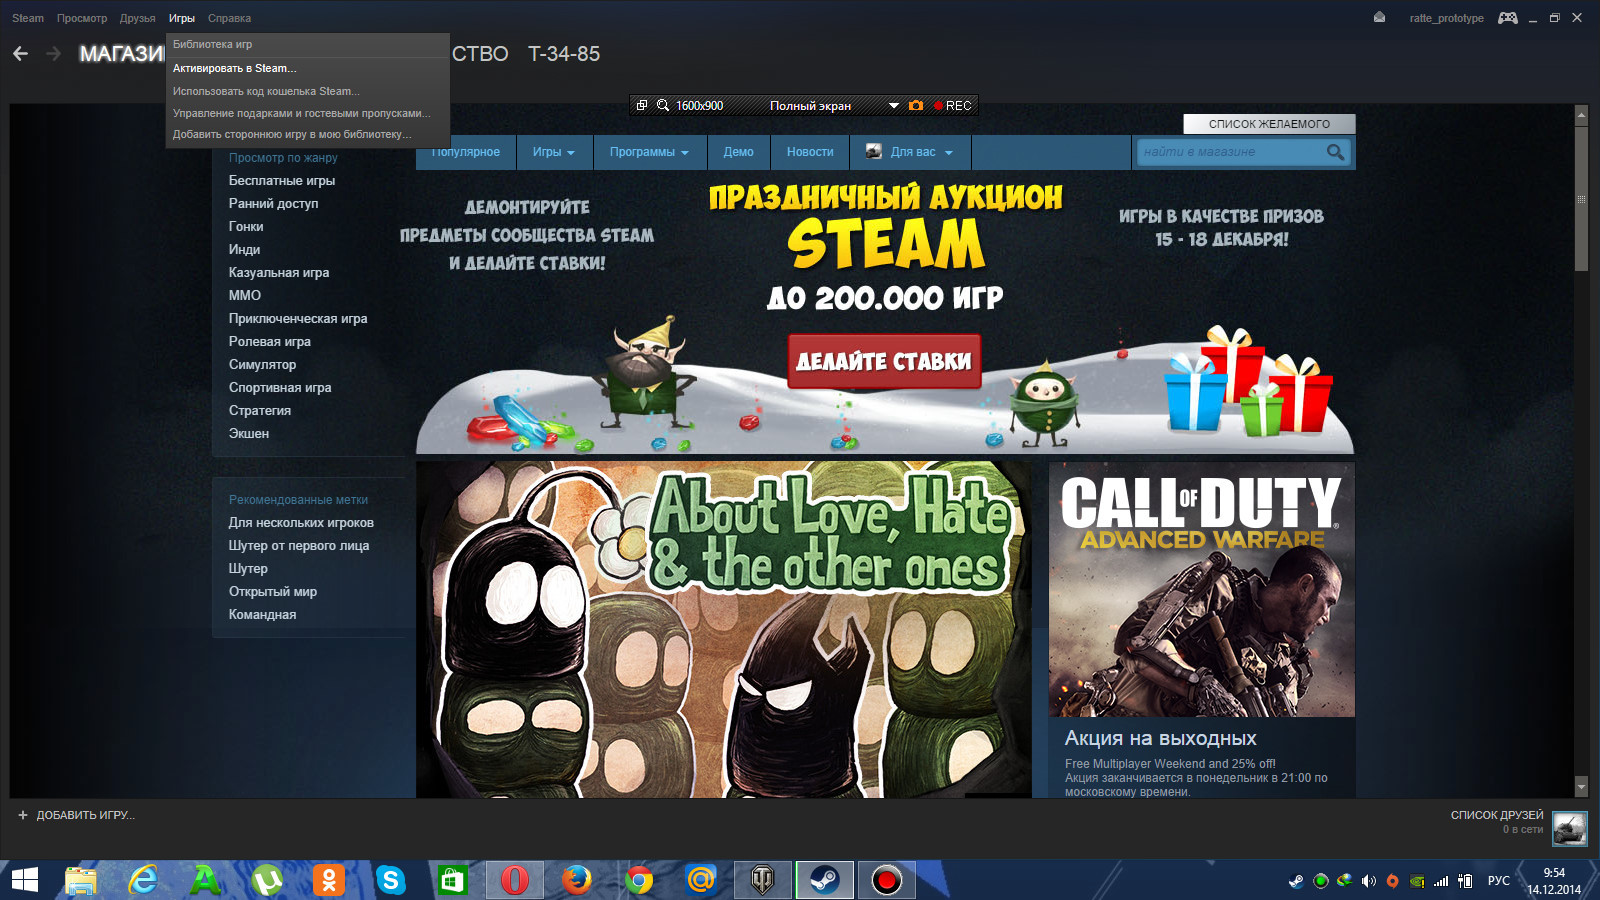Image resolution: width=1600 pixels, height=900 pixels.
Task: Click the store search input field
Action: pyautogui.click(x=1231, y=152)
